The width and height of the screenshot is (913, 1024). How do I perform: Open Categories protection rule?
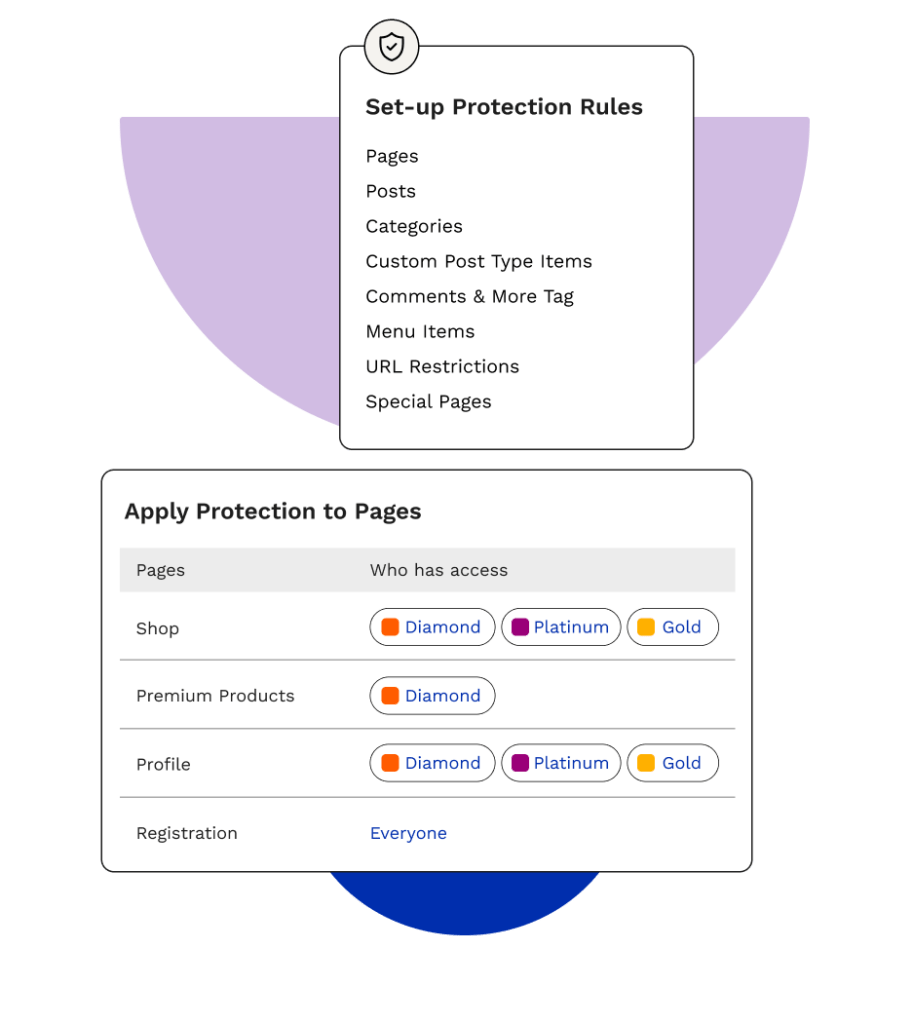414,226
